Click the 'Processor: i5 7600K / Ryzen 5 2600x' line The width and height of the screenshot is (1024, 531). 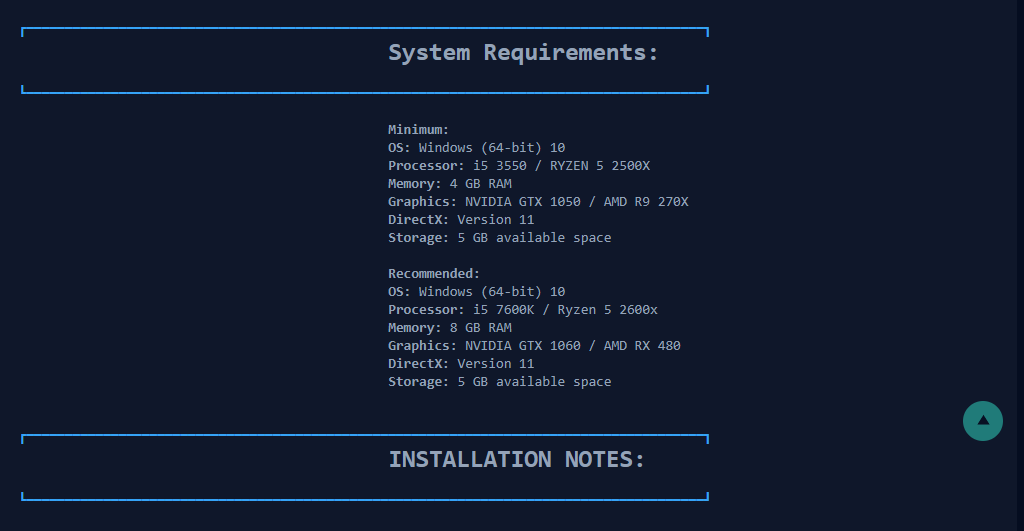tap(522, 309)
